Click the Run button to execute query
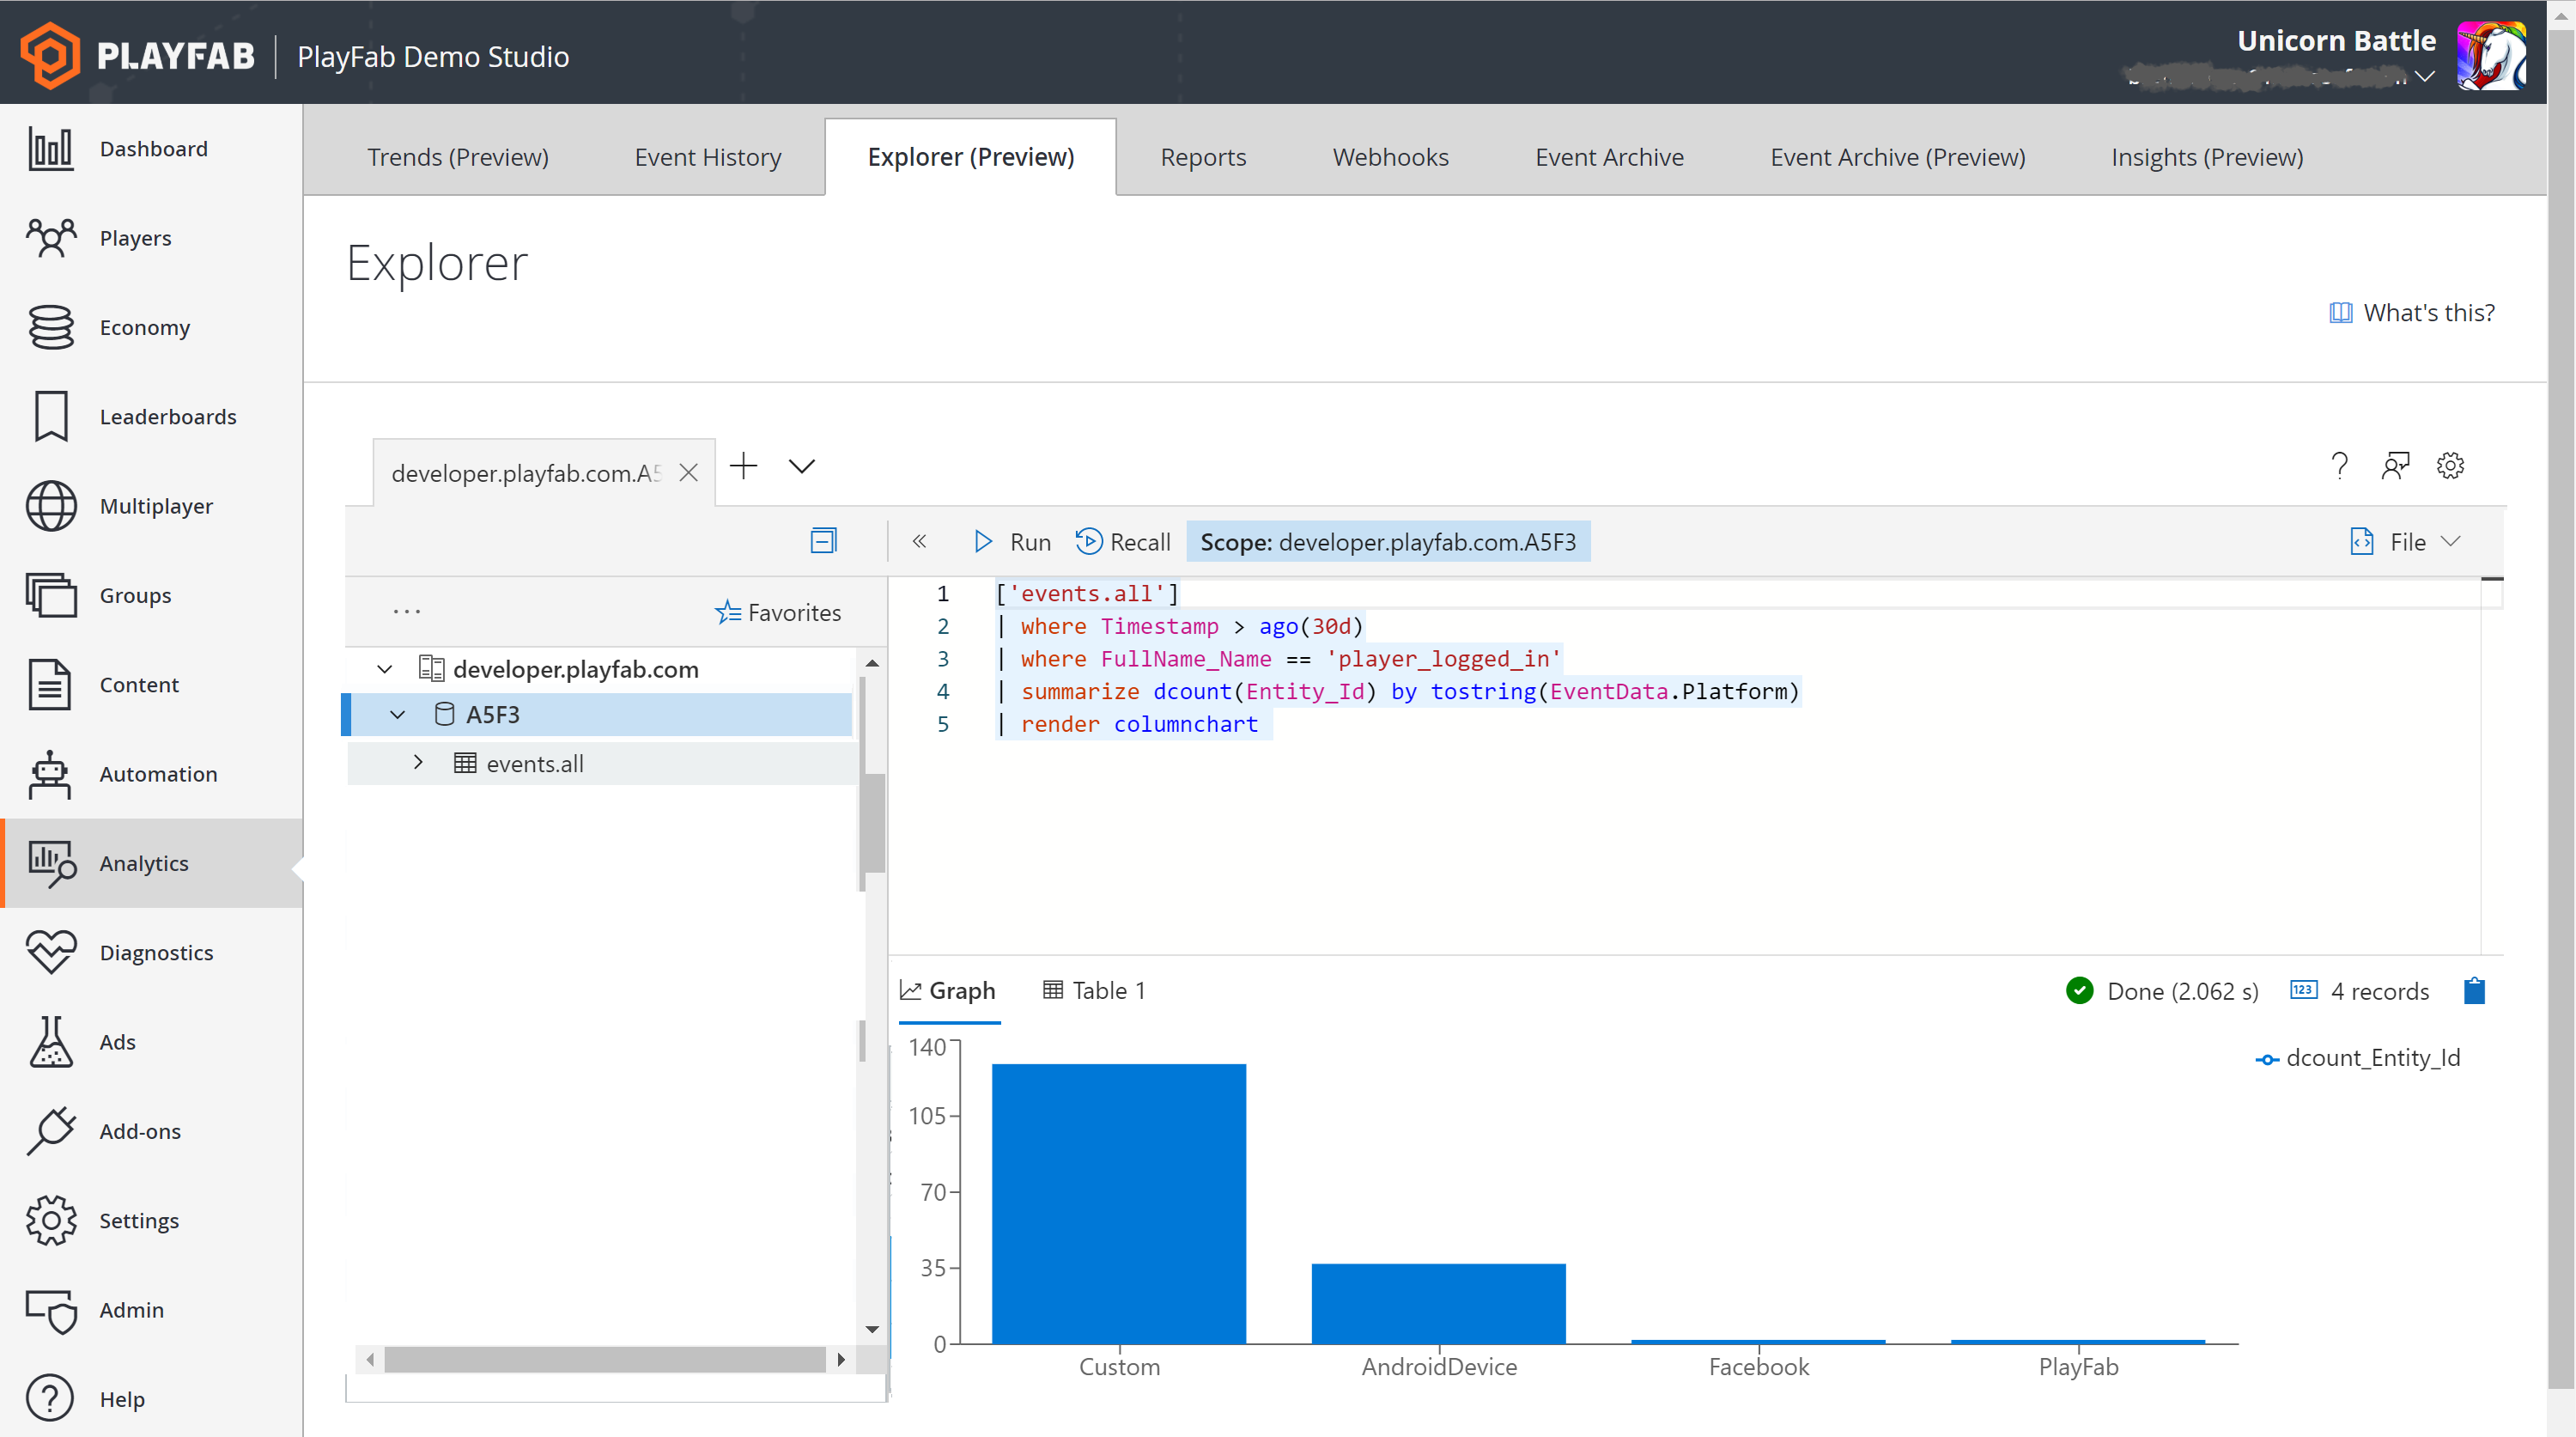 pyautogui.click(x=1012, y=541)
